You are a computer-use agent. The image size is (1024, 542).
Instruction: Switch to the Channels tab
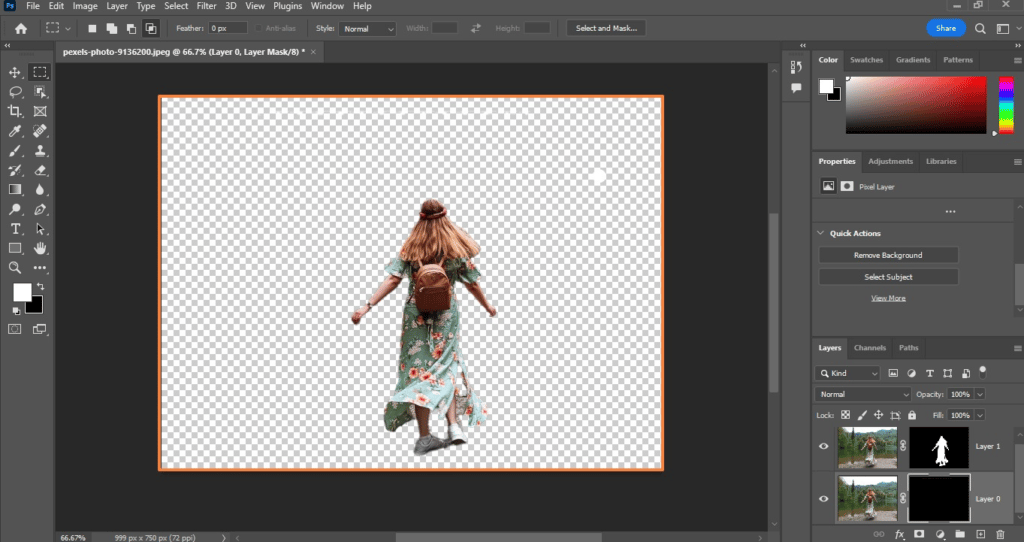[x=869, y=348]
